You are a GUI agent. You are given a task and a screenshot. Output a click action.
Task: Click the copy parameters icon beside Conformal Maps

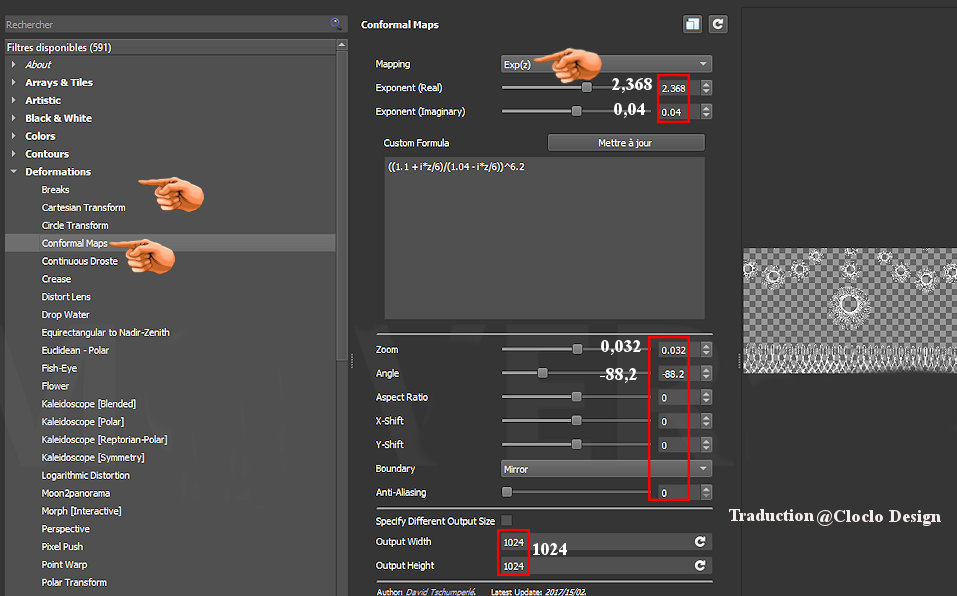pyautogui.click(x=692, y=24)
